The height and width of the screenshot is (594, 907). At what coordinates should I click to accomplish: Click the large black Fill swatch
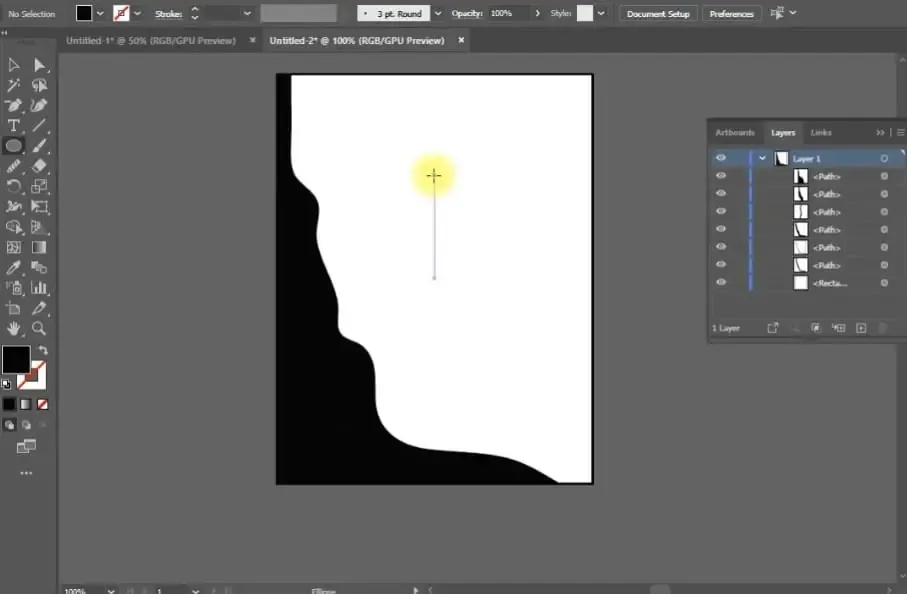point(15,359)
